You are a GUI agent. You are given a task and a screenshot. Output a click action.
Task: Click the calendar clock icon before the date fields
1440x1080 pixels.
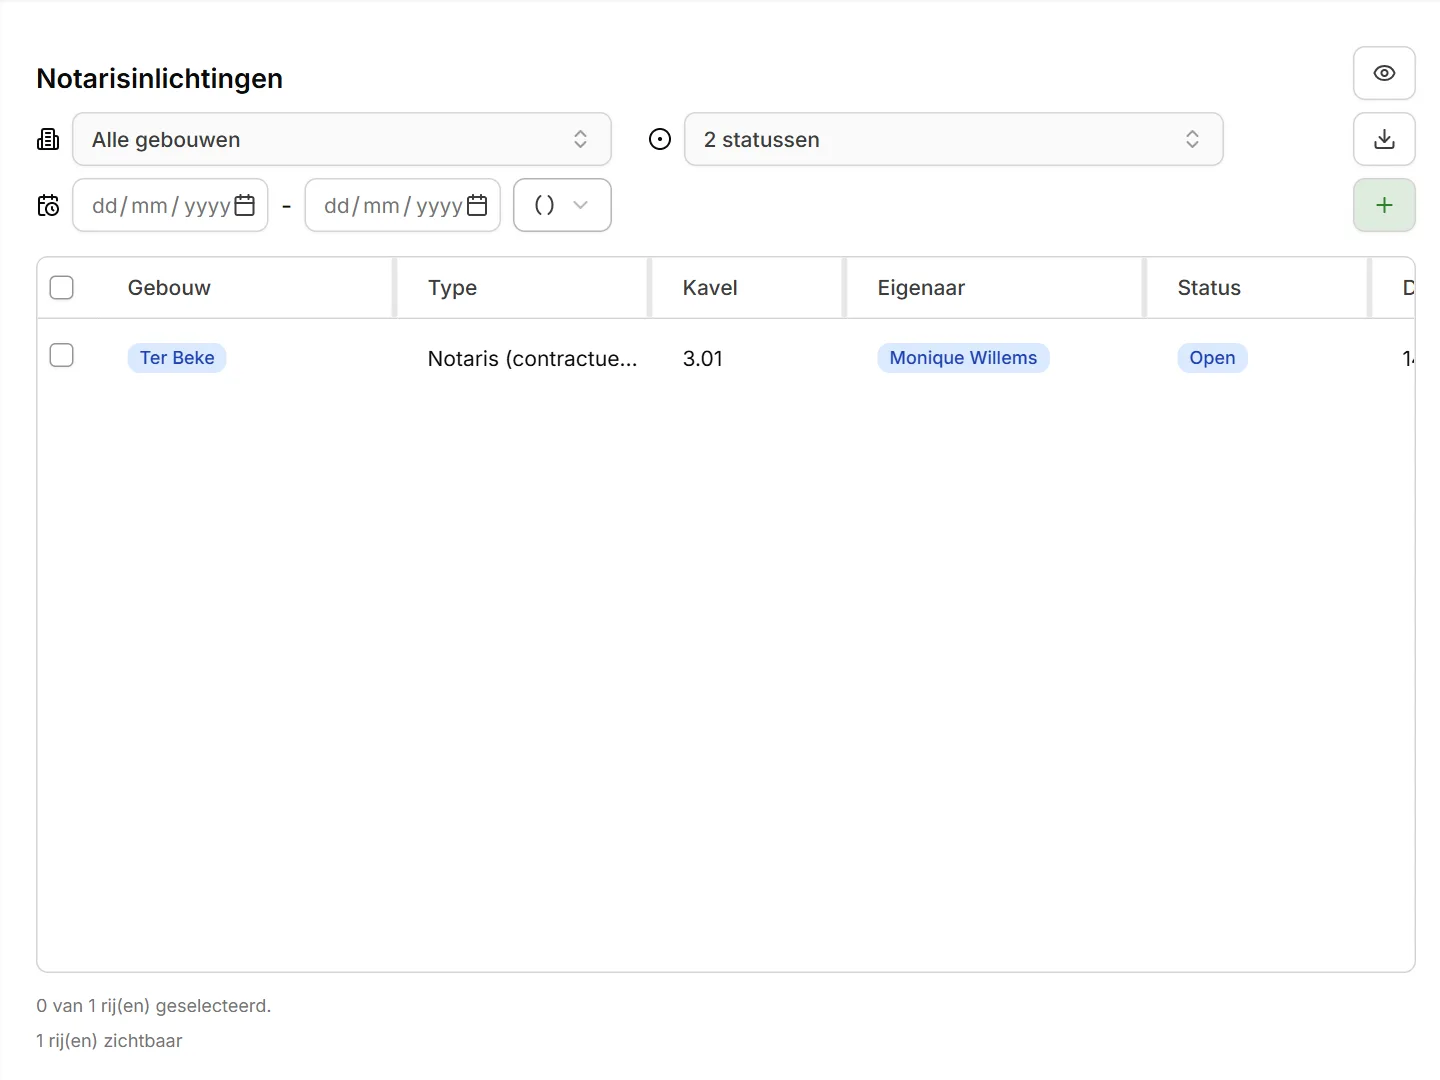pyautogui.click(x=48, y=206)
